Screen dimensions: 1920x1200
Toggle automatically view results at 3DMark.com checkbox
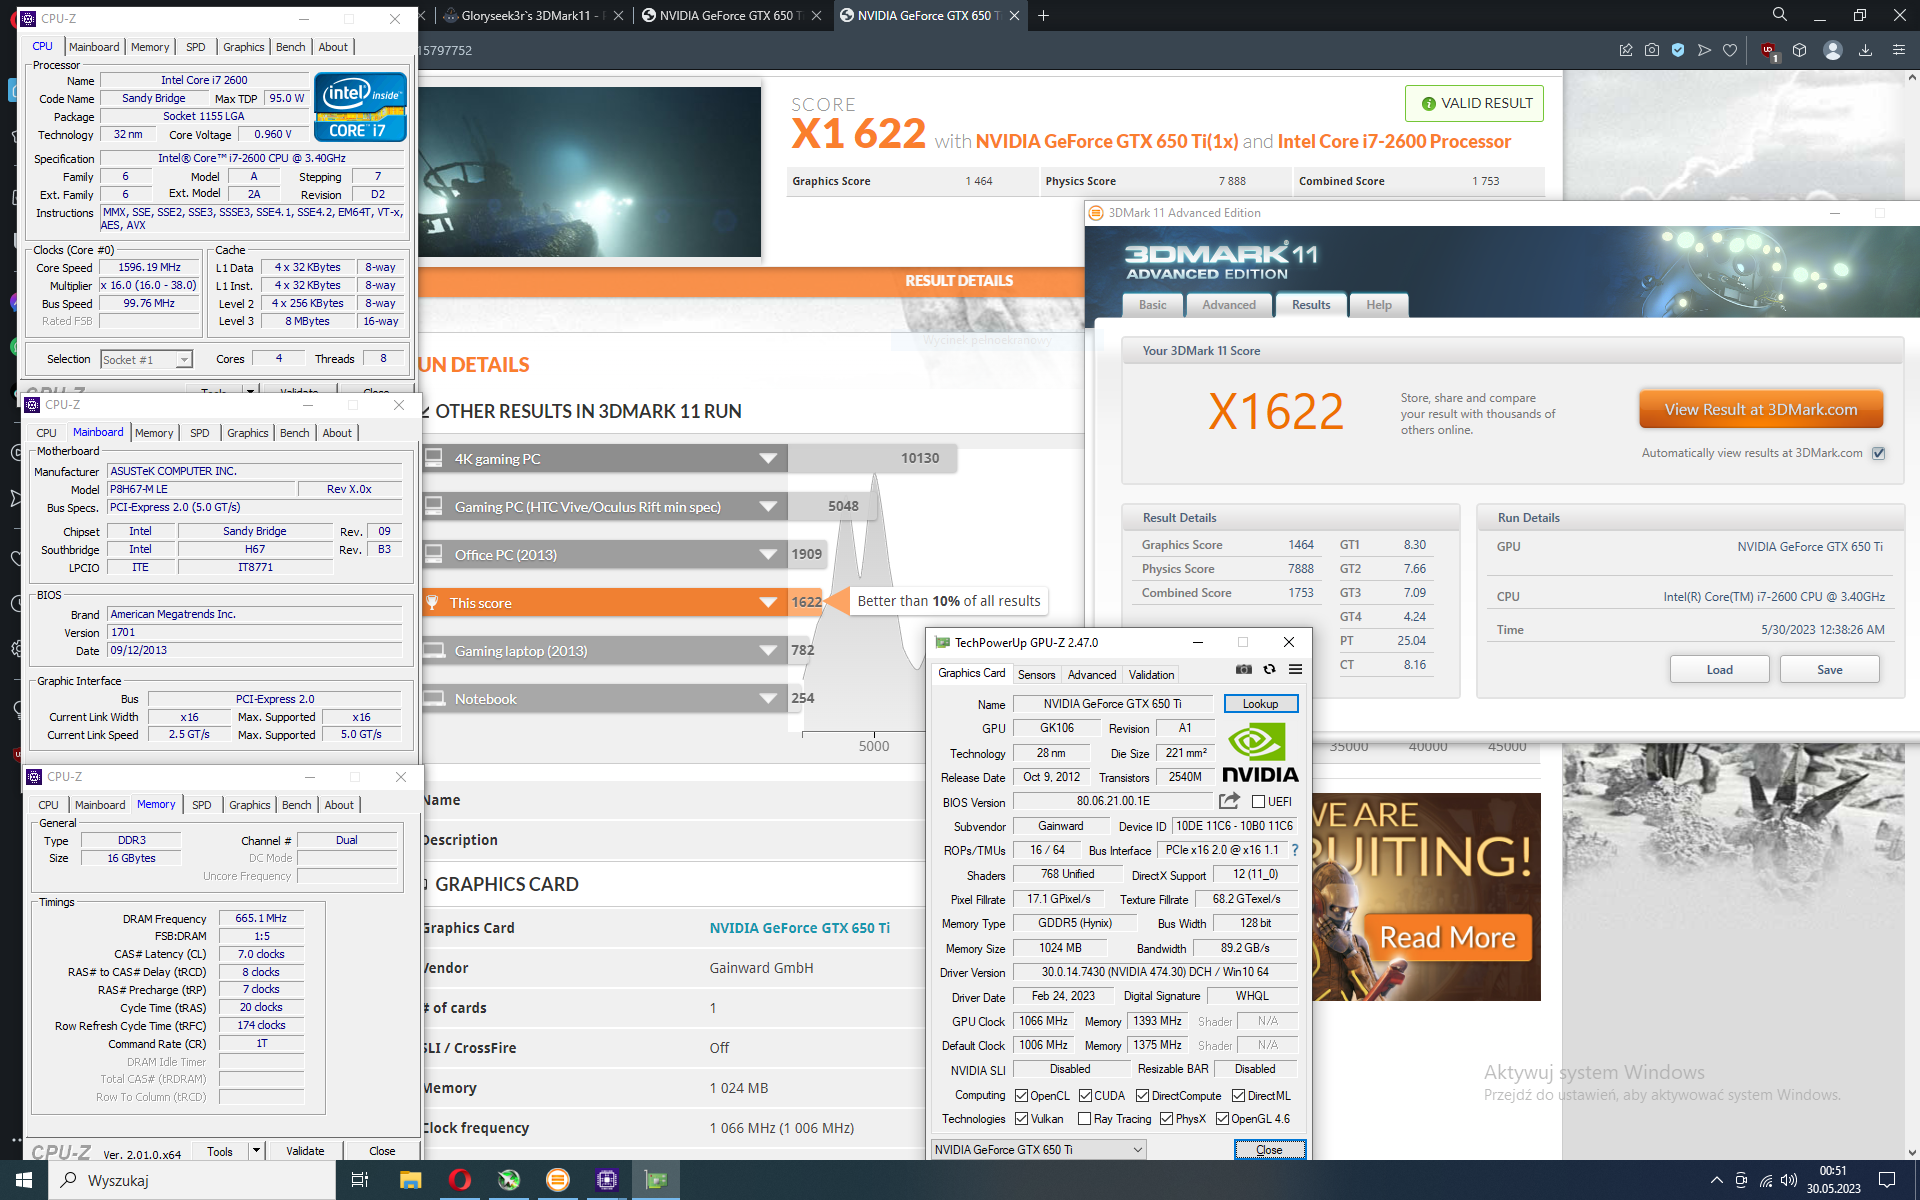[1878, 453]
